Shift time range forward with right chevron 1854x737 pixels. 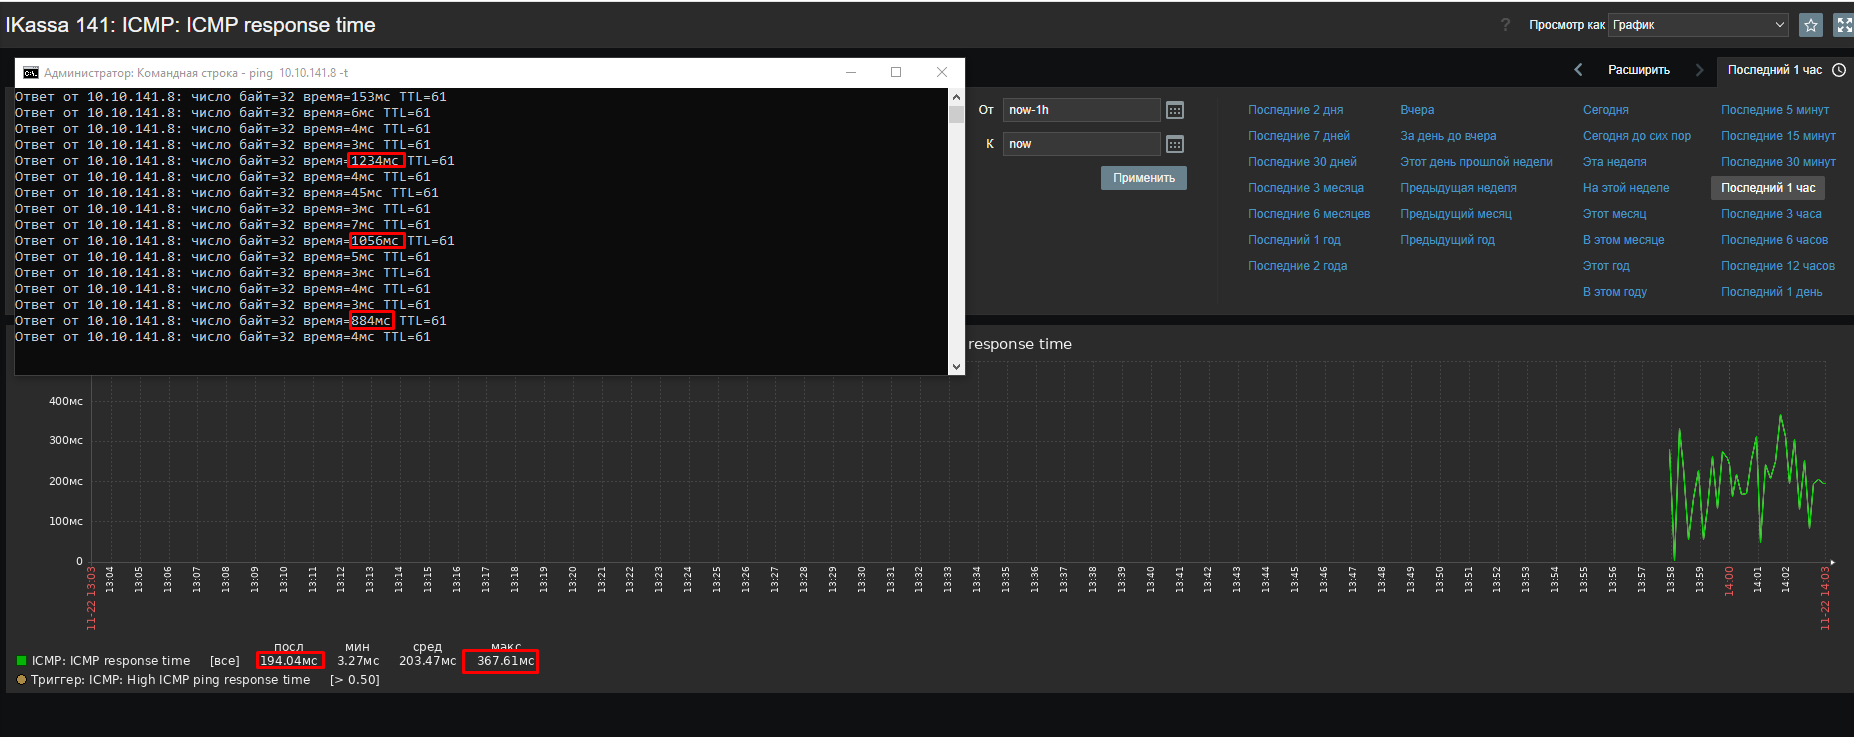click(x=1699, y=70)
